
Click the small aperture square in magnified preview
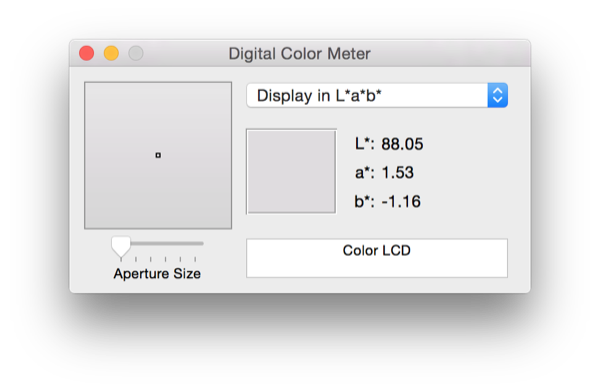158,155
